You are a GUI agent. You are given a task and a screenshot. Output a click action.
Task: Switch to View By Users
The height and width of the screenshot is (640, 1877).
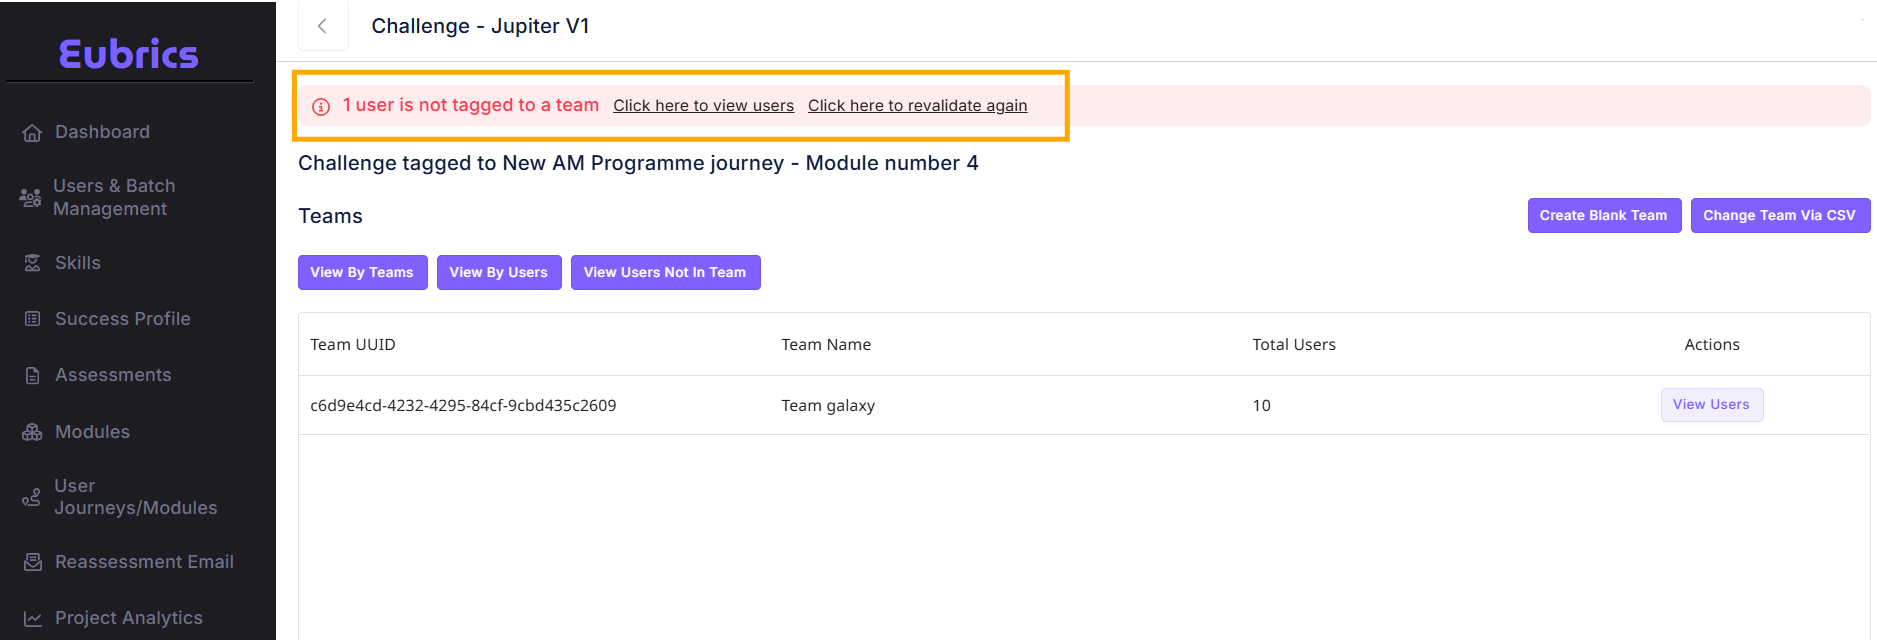pos(498,272)
